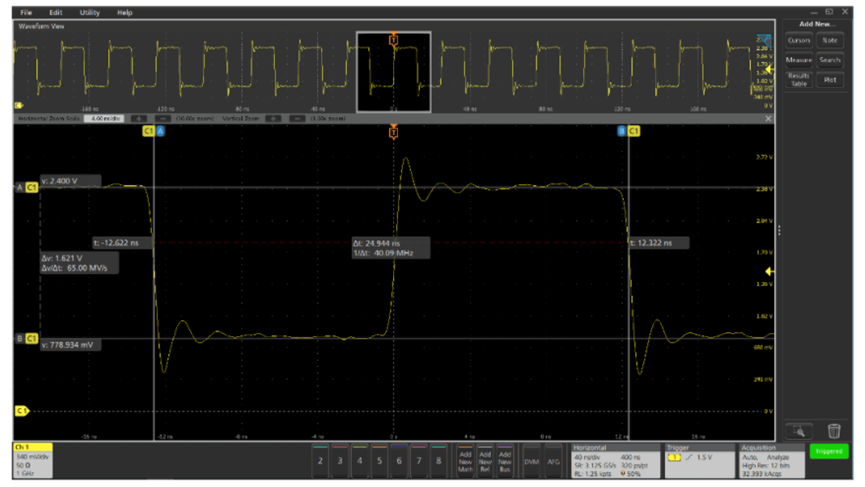Image resolution: width=865 pixels, height=487 pixels.
Task: Click the magnifier zoom icon
Action: coord(798,430)
